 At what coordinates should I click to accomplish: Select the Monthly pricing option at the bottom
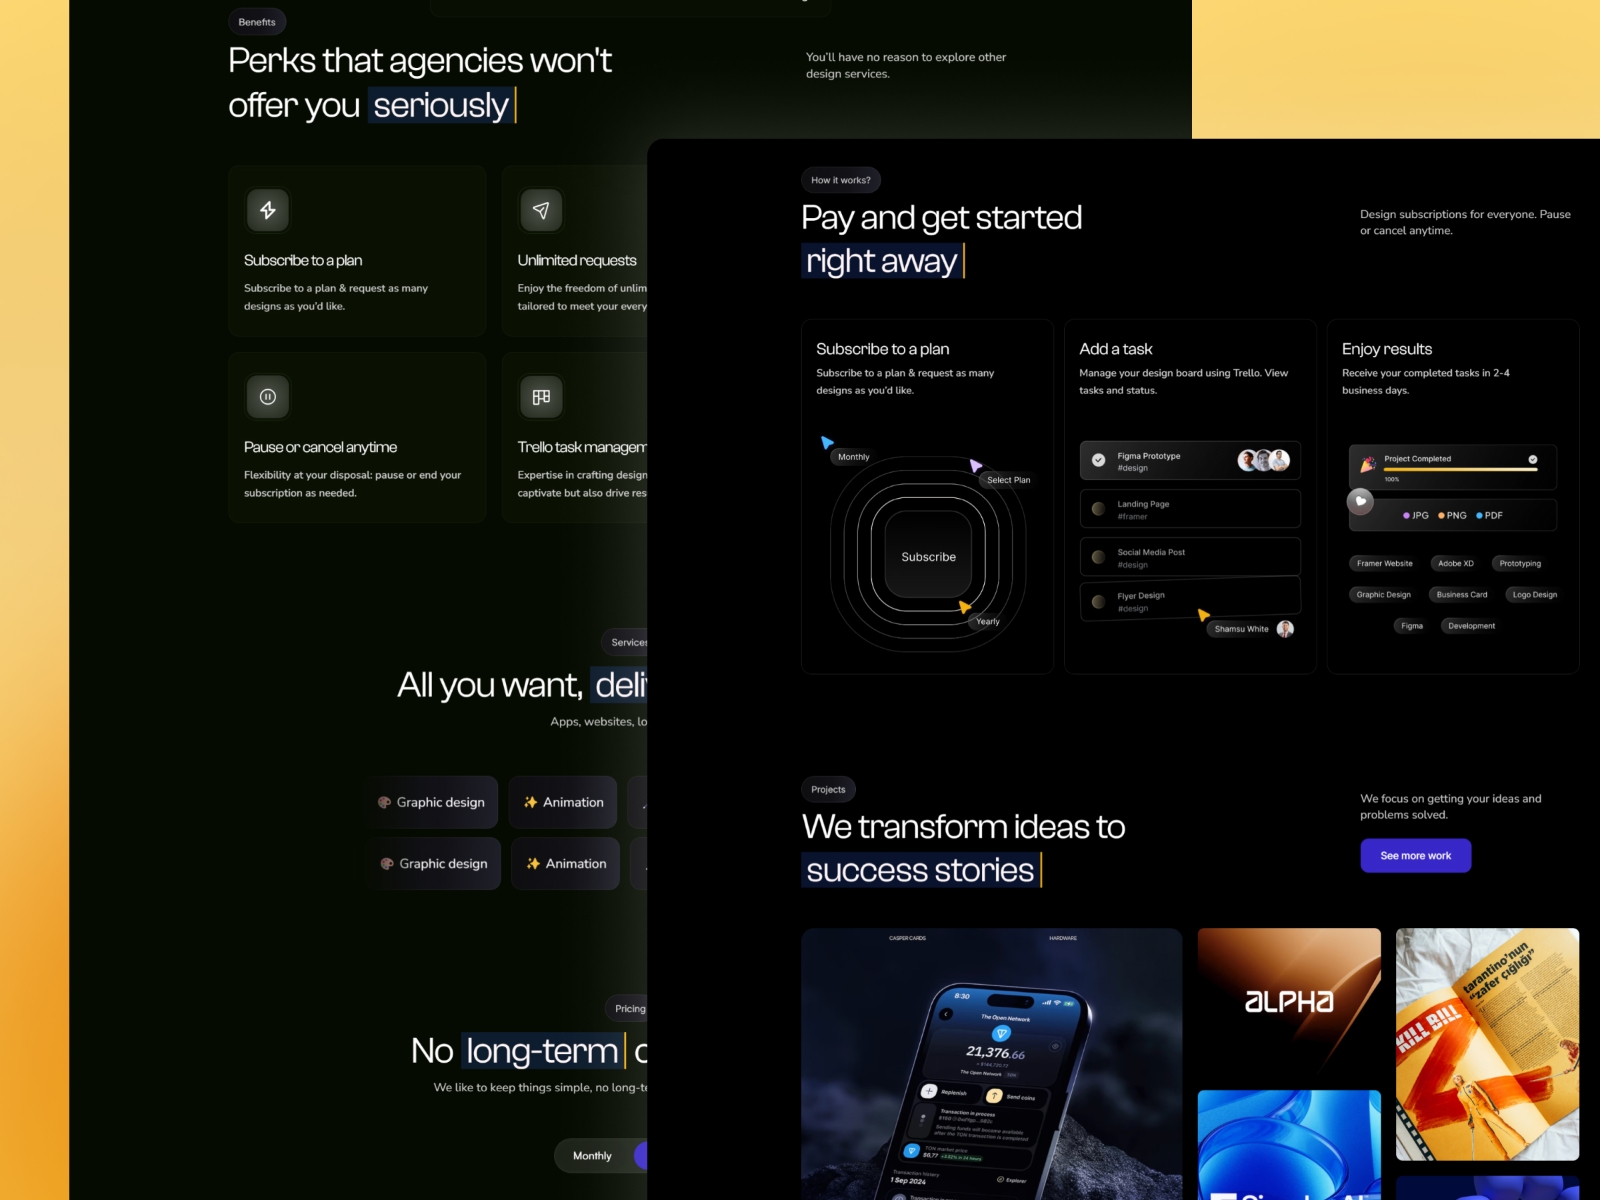[x=592, y=1156]
